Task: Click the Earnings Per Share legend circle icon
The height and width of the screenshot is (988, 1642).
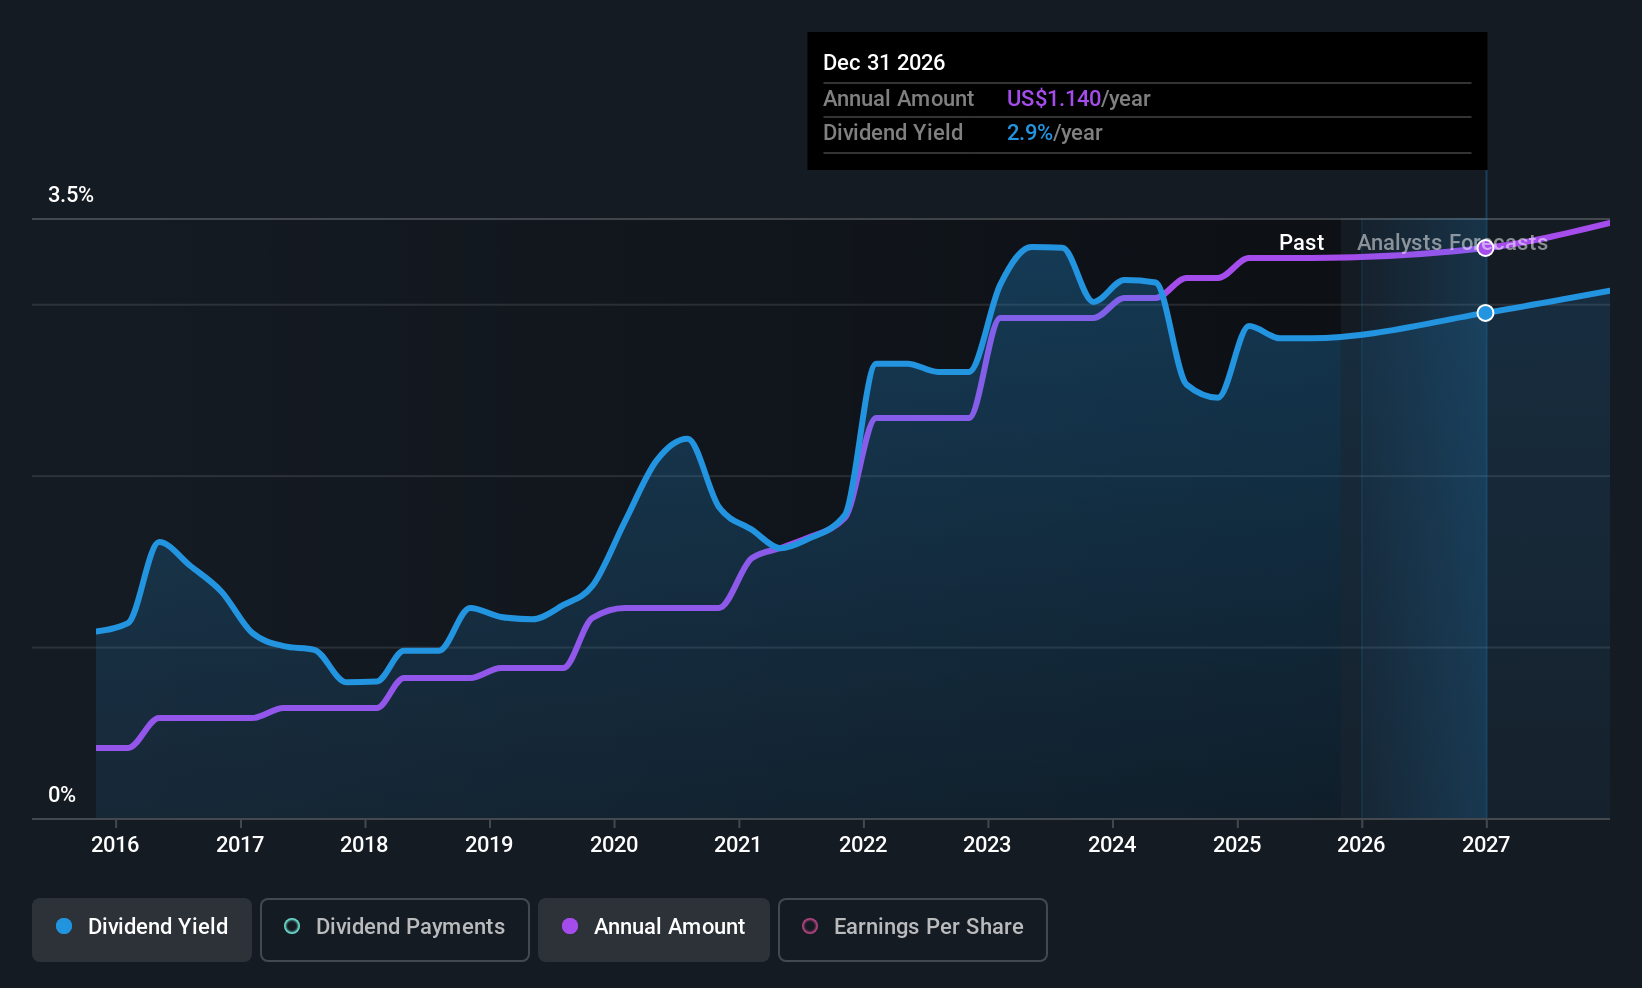Action: click(x=810, y=927)
